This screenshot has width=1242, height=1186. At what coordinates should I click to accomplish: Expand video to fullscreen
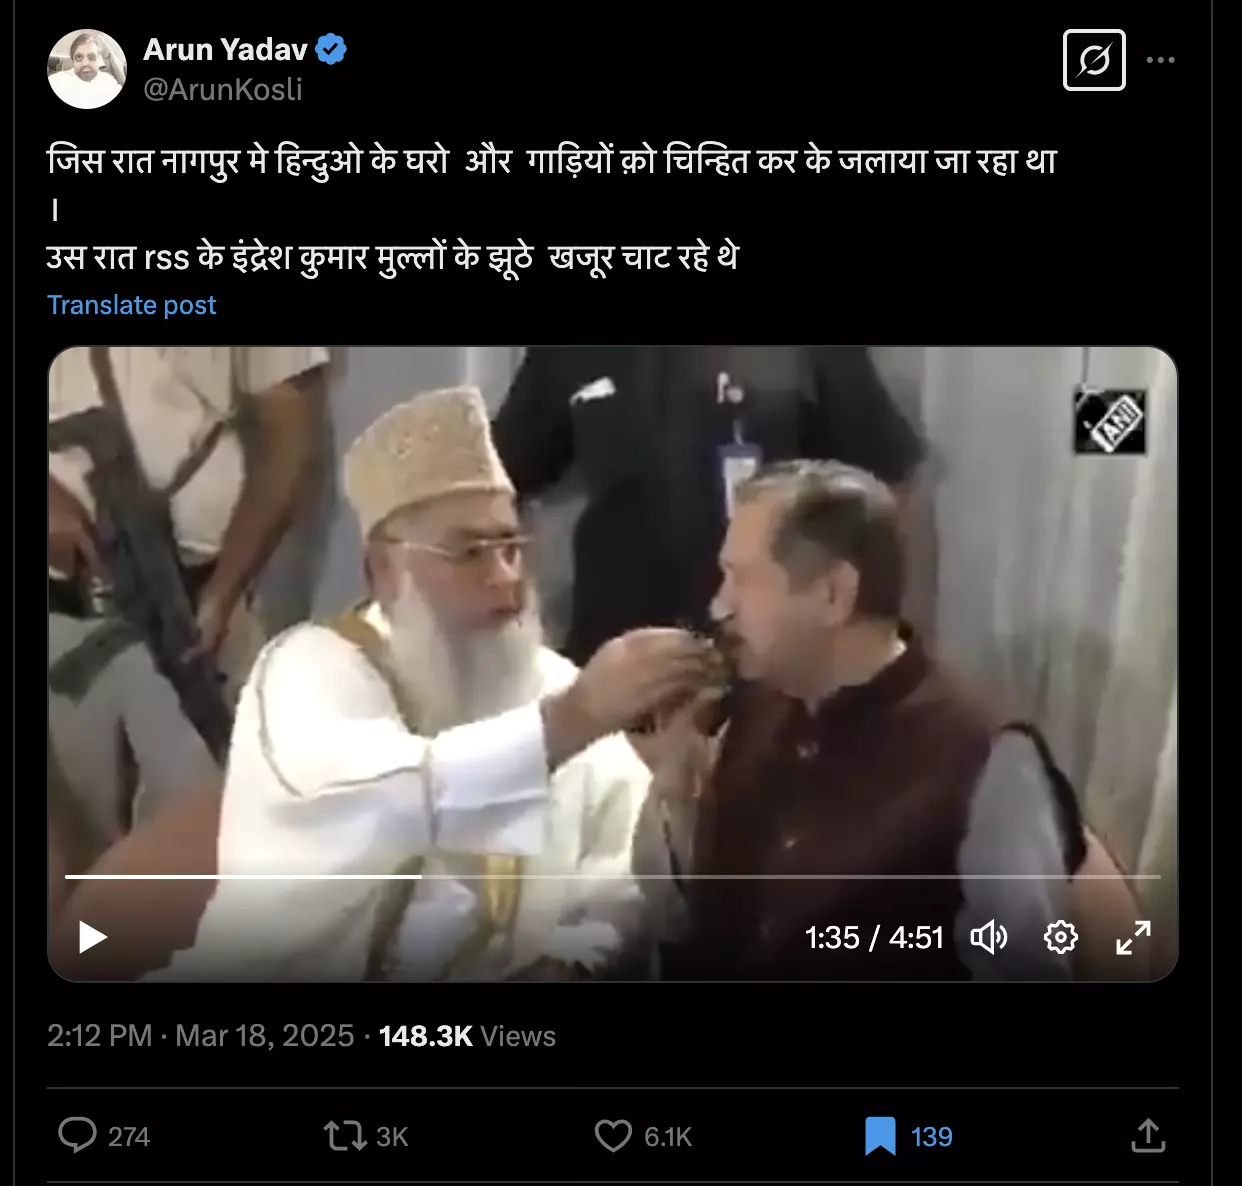click(1133, 937)
